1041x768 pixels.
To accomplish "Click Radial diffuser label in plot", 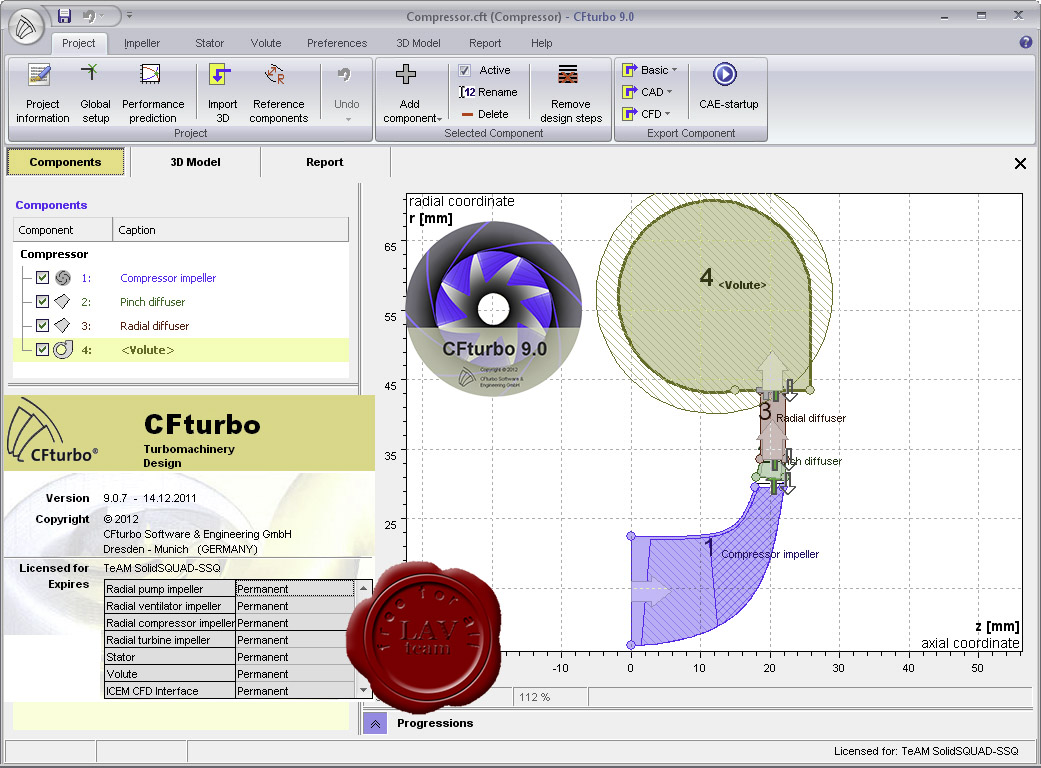I will tap(811, 418).
